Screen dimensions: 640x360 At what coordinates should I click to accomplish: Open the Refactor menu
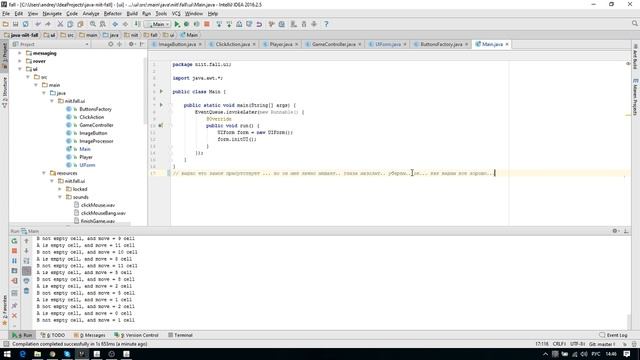pyautogui.click(x=113, y=13)
